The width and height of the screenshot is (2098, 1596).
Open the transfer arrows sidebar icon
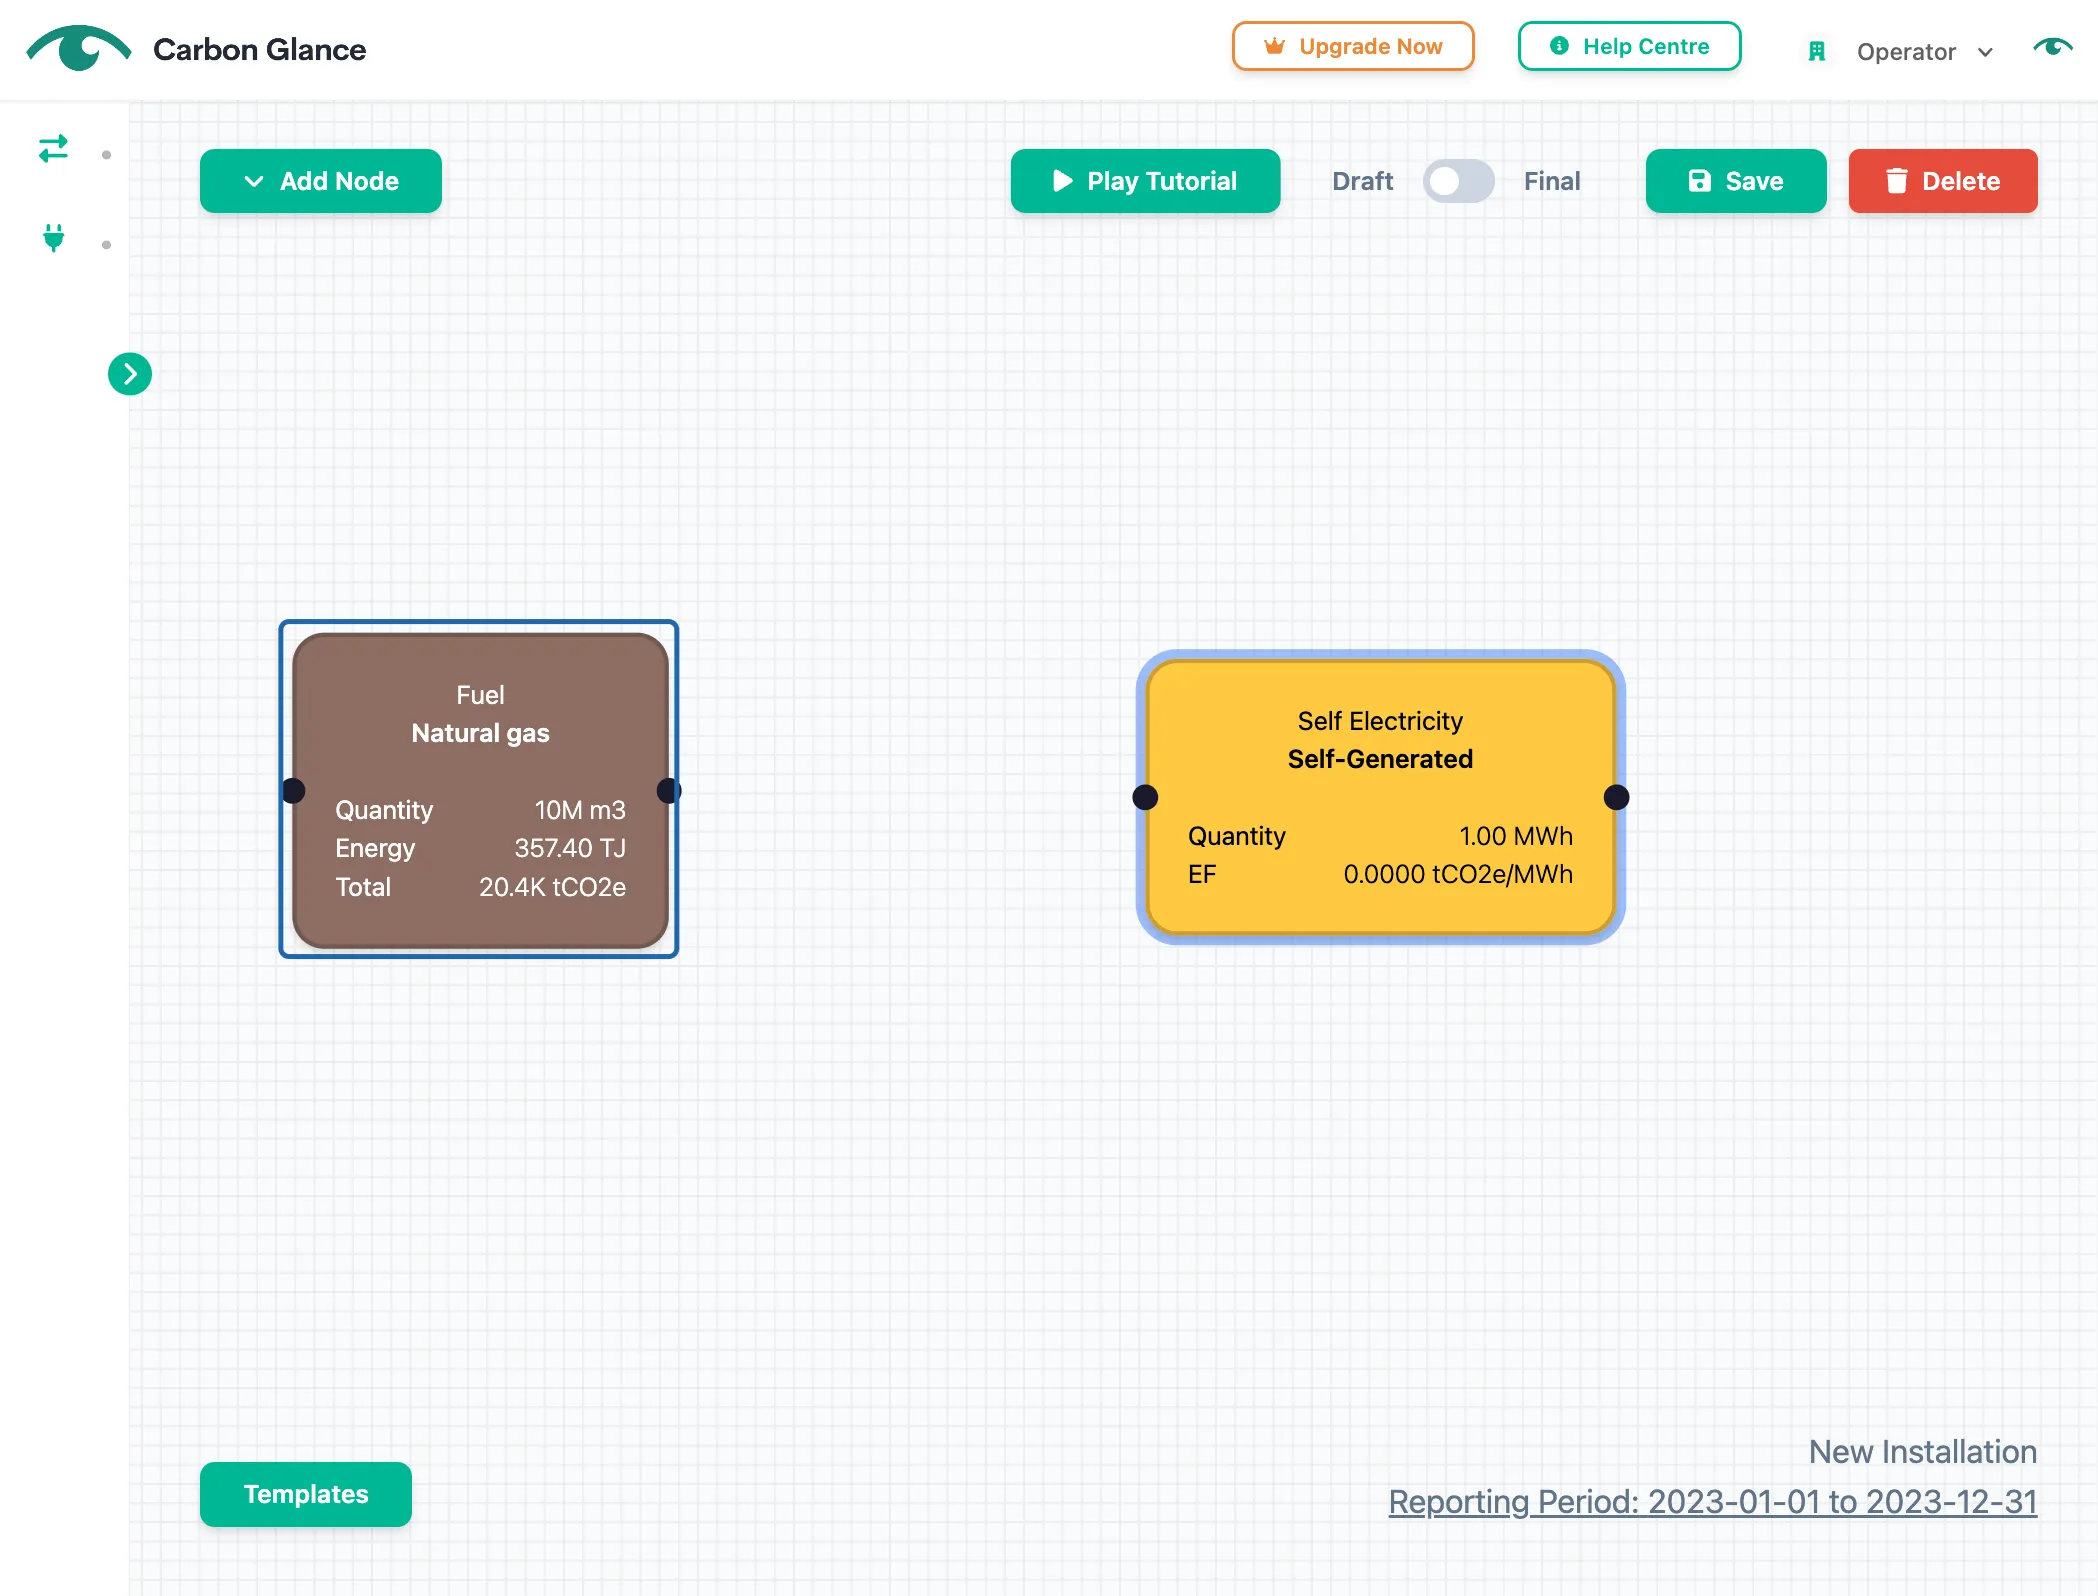pos(53,149)
